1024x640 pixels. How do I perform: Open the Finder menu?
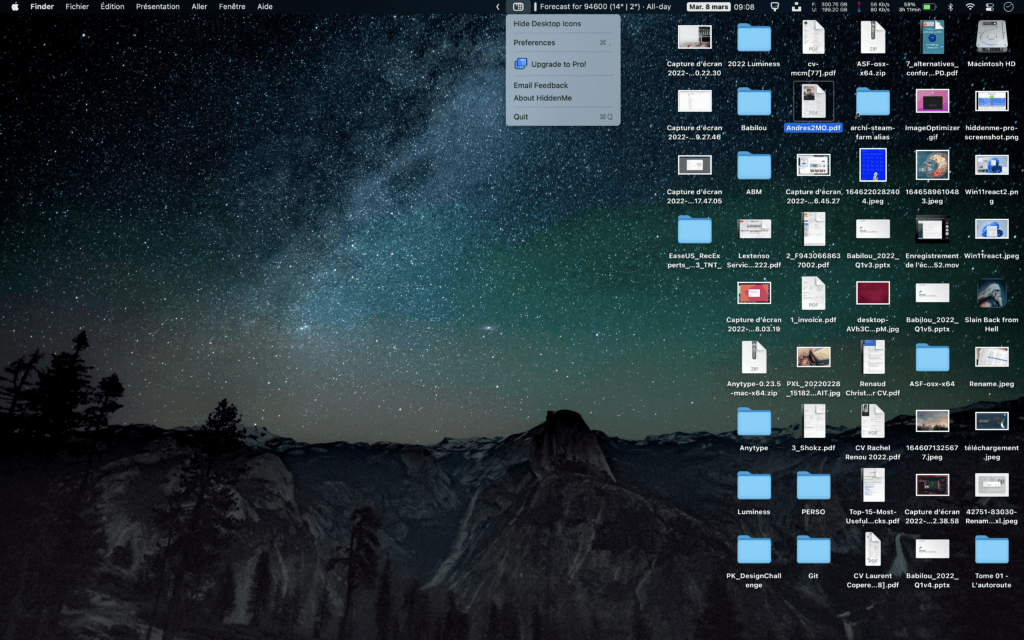[42, 7]
